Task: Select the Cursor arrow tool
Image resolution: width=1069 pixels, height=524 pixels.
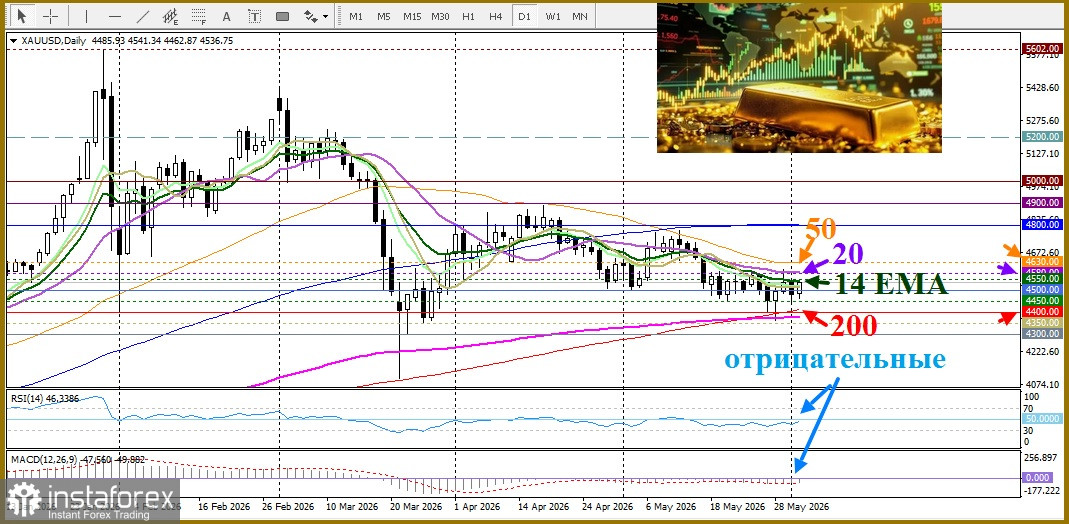Action: [22, 16]
